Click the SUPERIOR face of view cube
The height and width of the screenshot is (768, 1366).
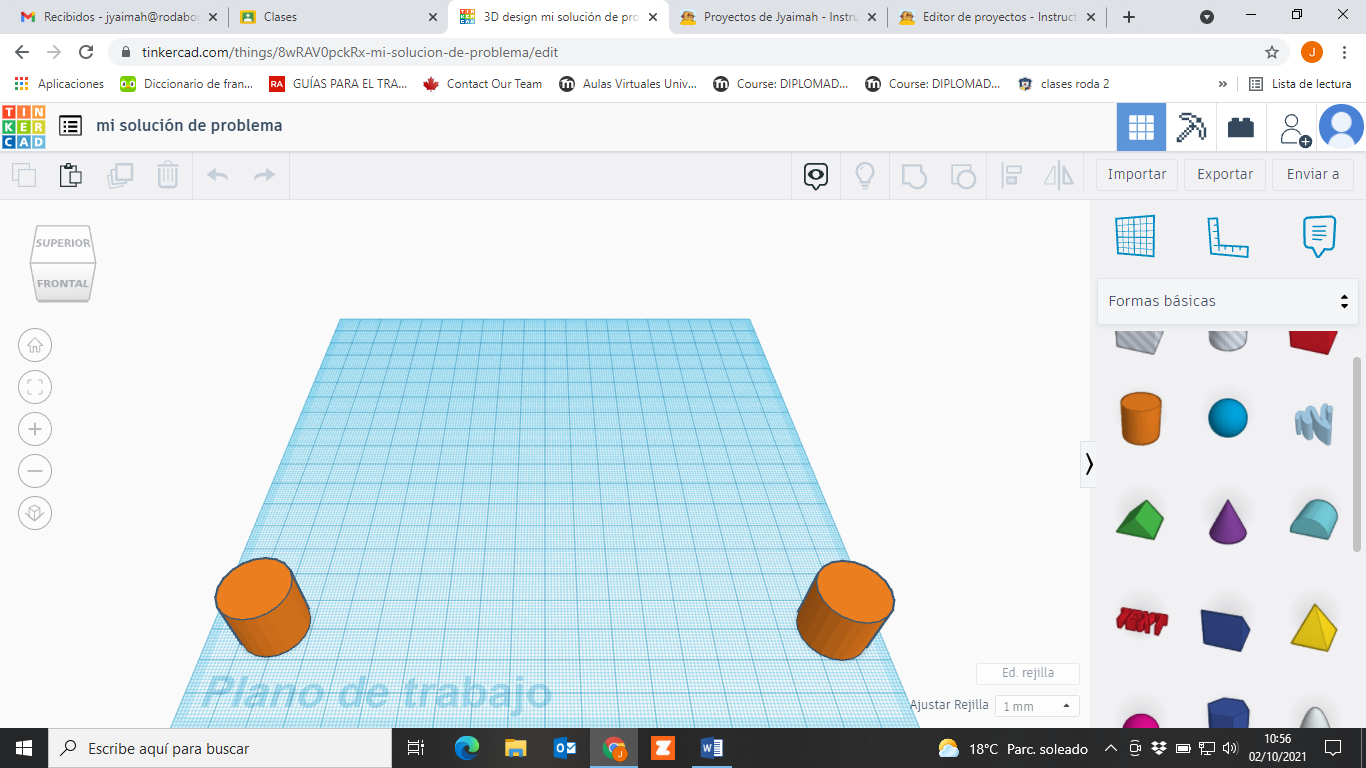point(63,244)
